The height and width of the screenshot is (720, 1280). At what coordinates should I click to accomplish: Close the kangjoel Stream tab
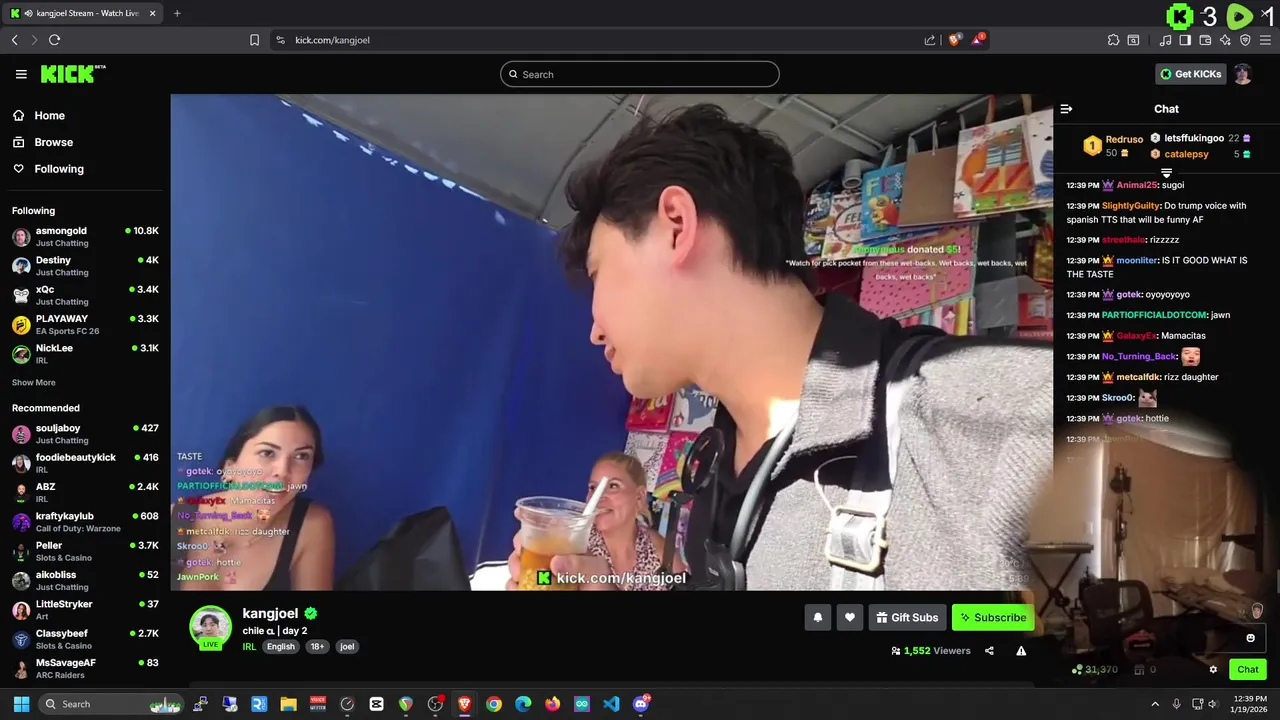pos(153,13)
